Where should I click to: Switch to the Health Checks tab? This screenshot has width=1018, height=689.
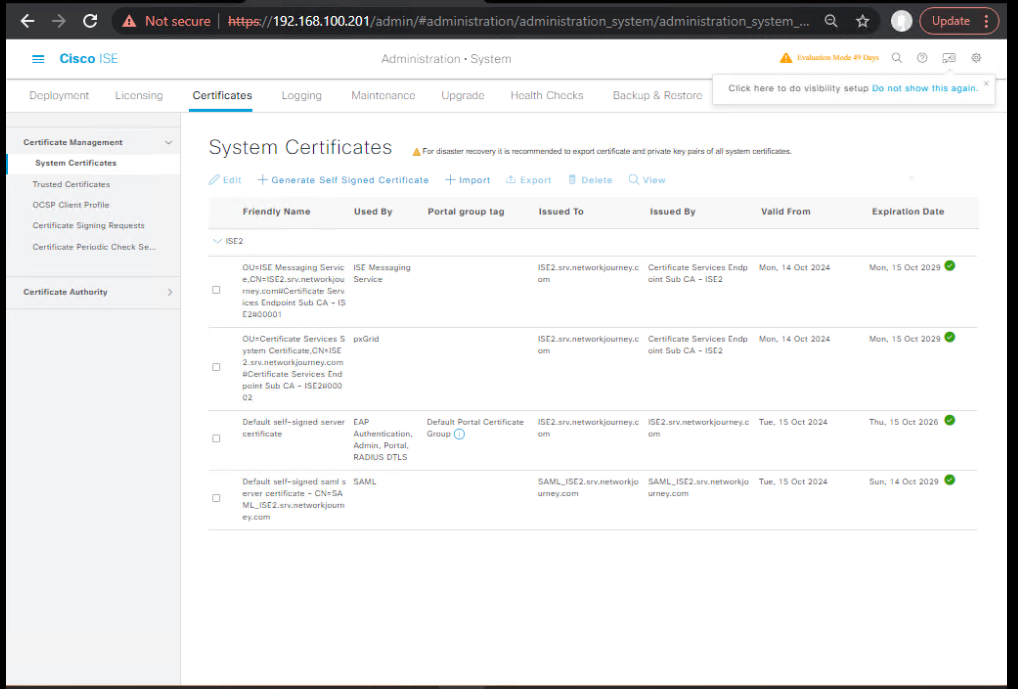[x=547, y=95]
